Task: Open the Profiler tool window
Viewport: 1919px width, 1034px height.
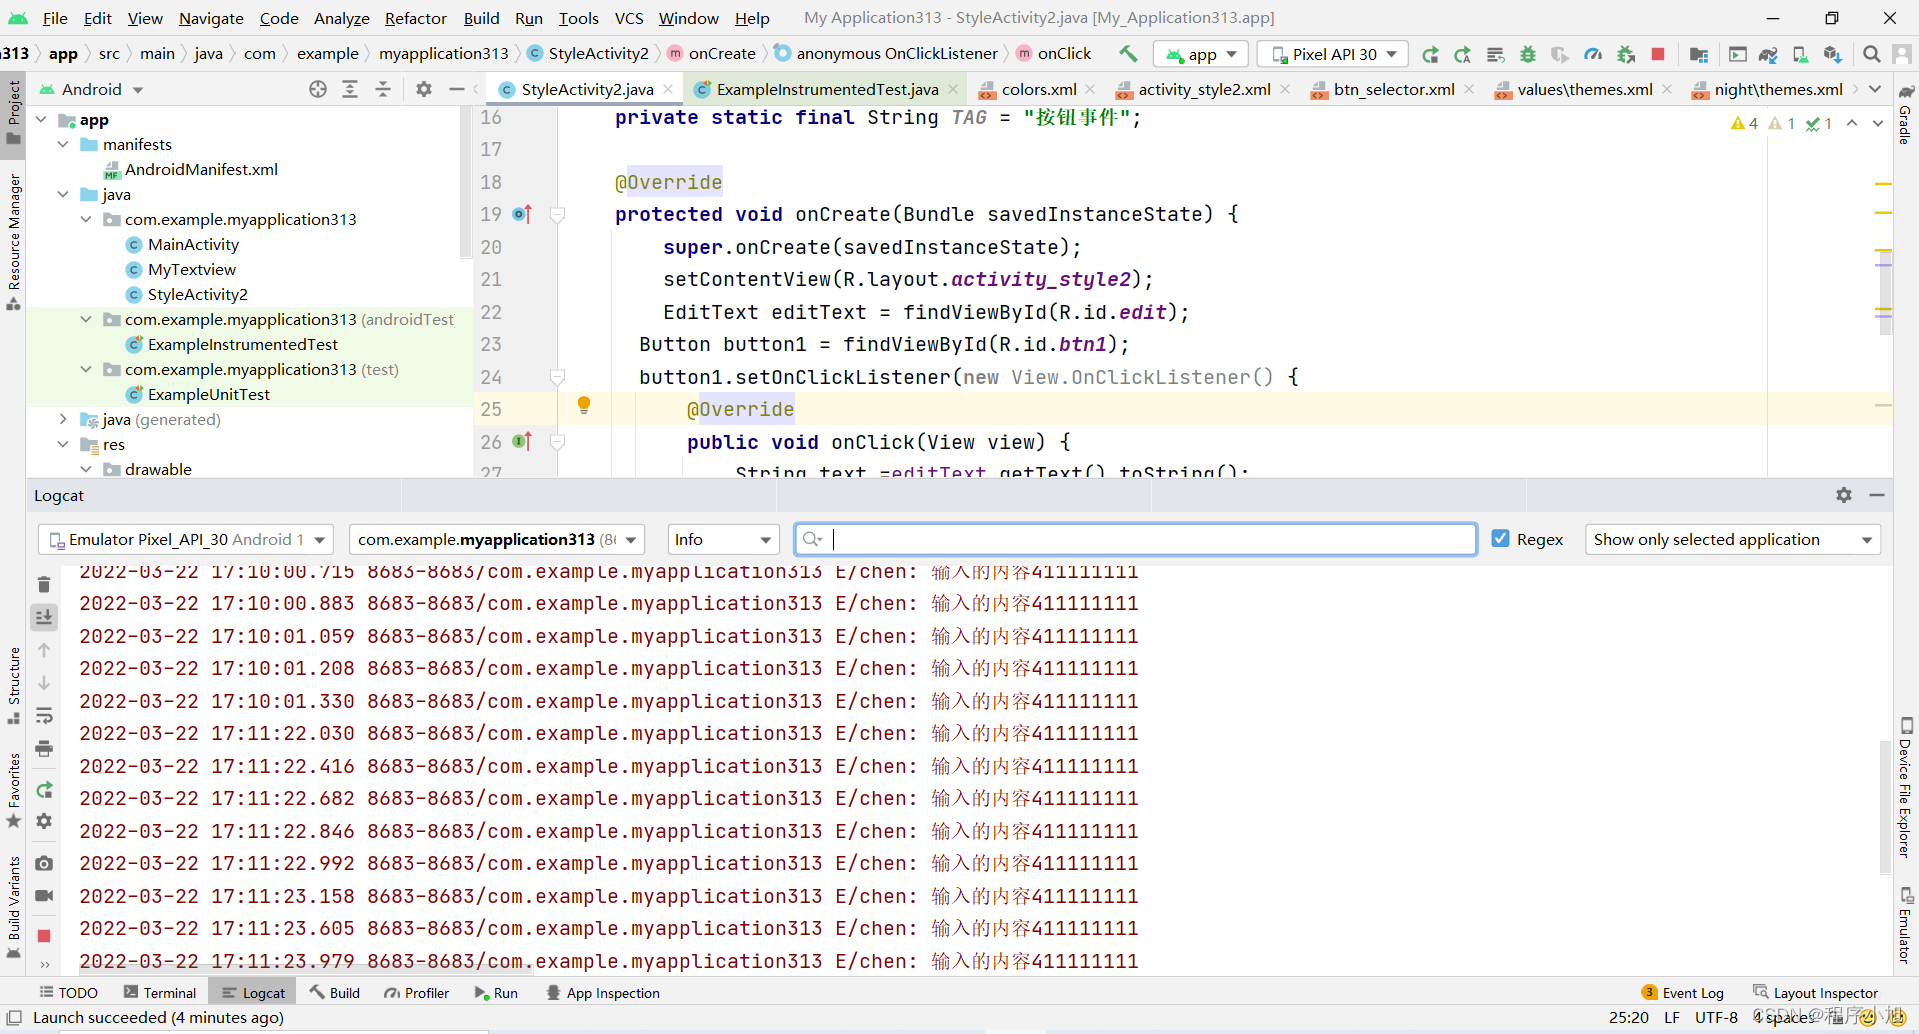Action: 417,993
